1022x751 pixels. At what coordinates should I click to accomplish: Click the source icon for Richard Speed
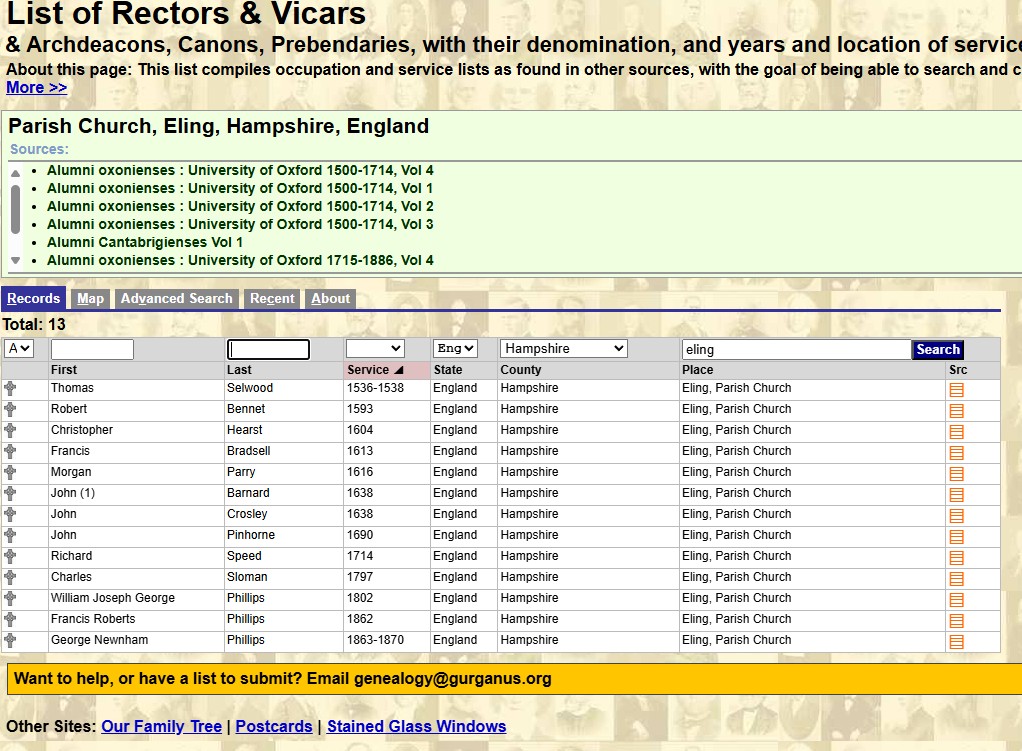click(956, 557)
